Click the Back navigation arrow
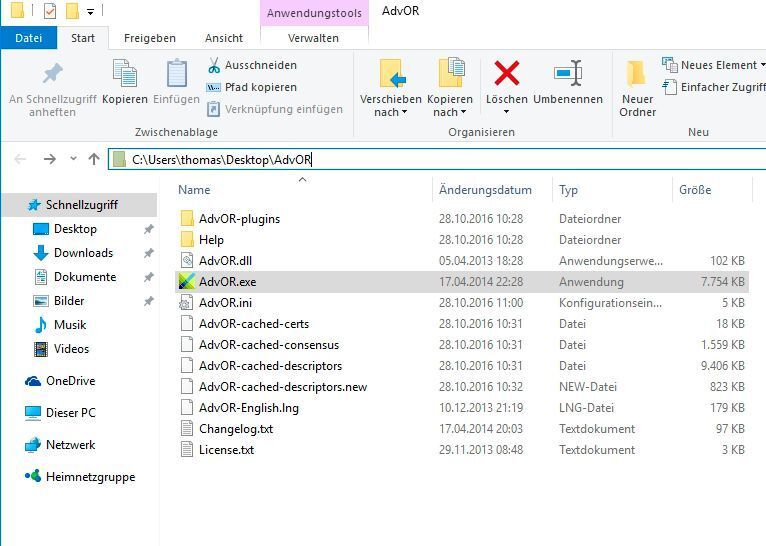The image size is (766, 546). 21,159
